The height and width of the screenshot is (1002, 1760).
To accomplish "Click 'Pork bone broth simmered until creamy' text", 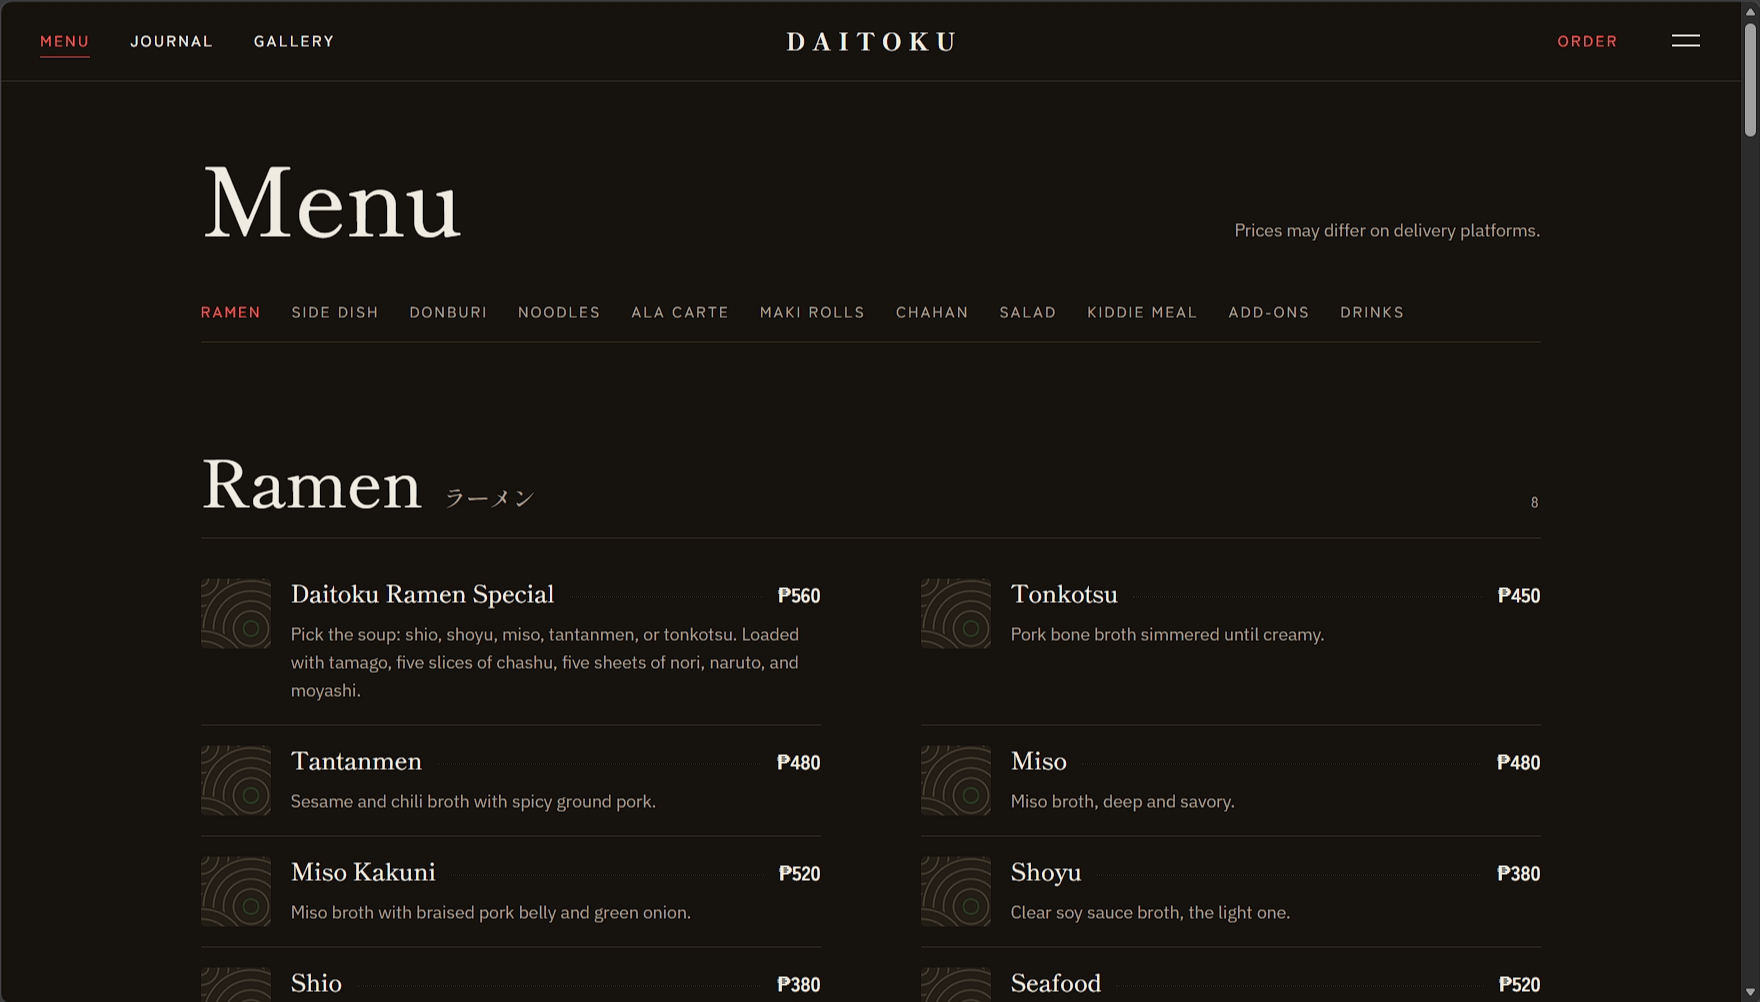I will pos(1167,634).
